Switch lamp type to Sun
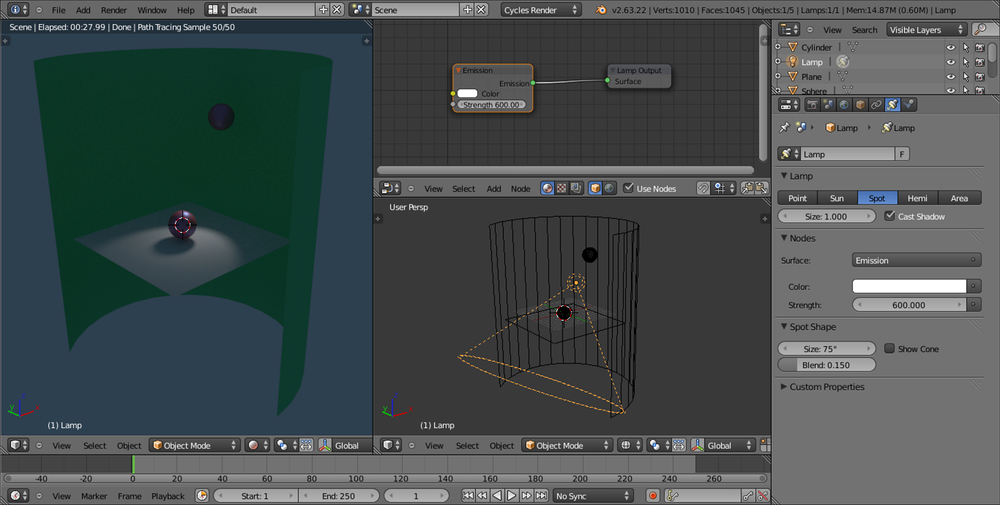This screenshot has height=505, width=1000. (837, 198)
